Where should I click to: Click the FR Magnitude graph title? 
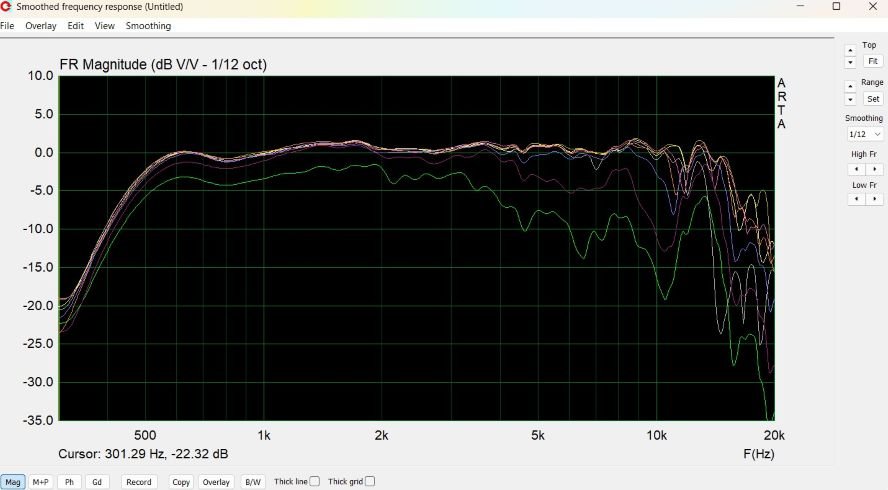pos(163,65)
